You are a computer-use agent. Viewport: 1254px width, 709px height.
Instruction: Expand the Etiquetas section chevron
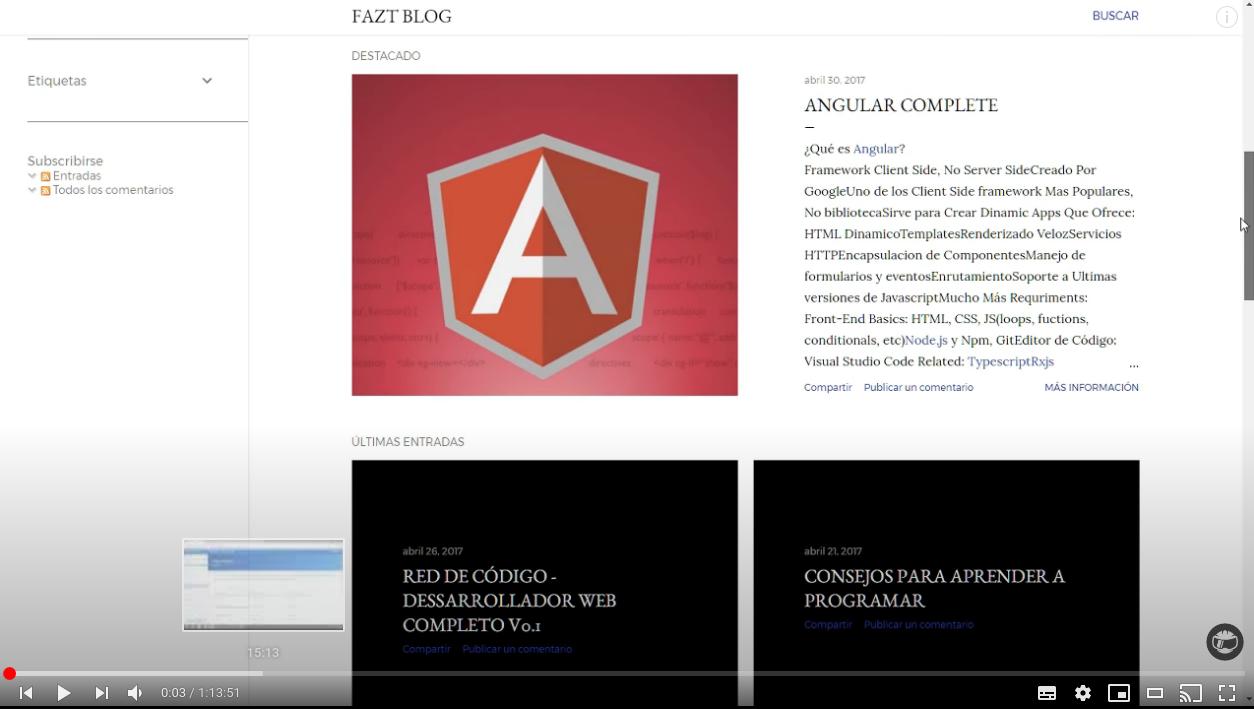(x=207, y=81)
